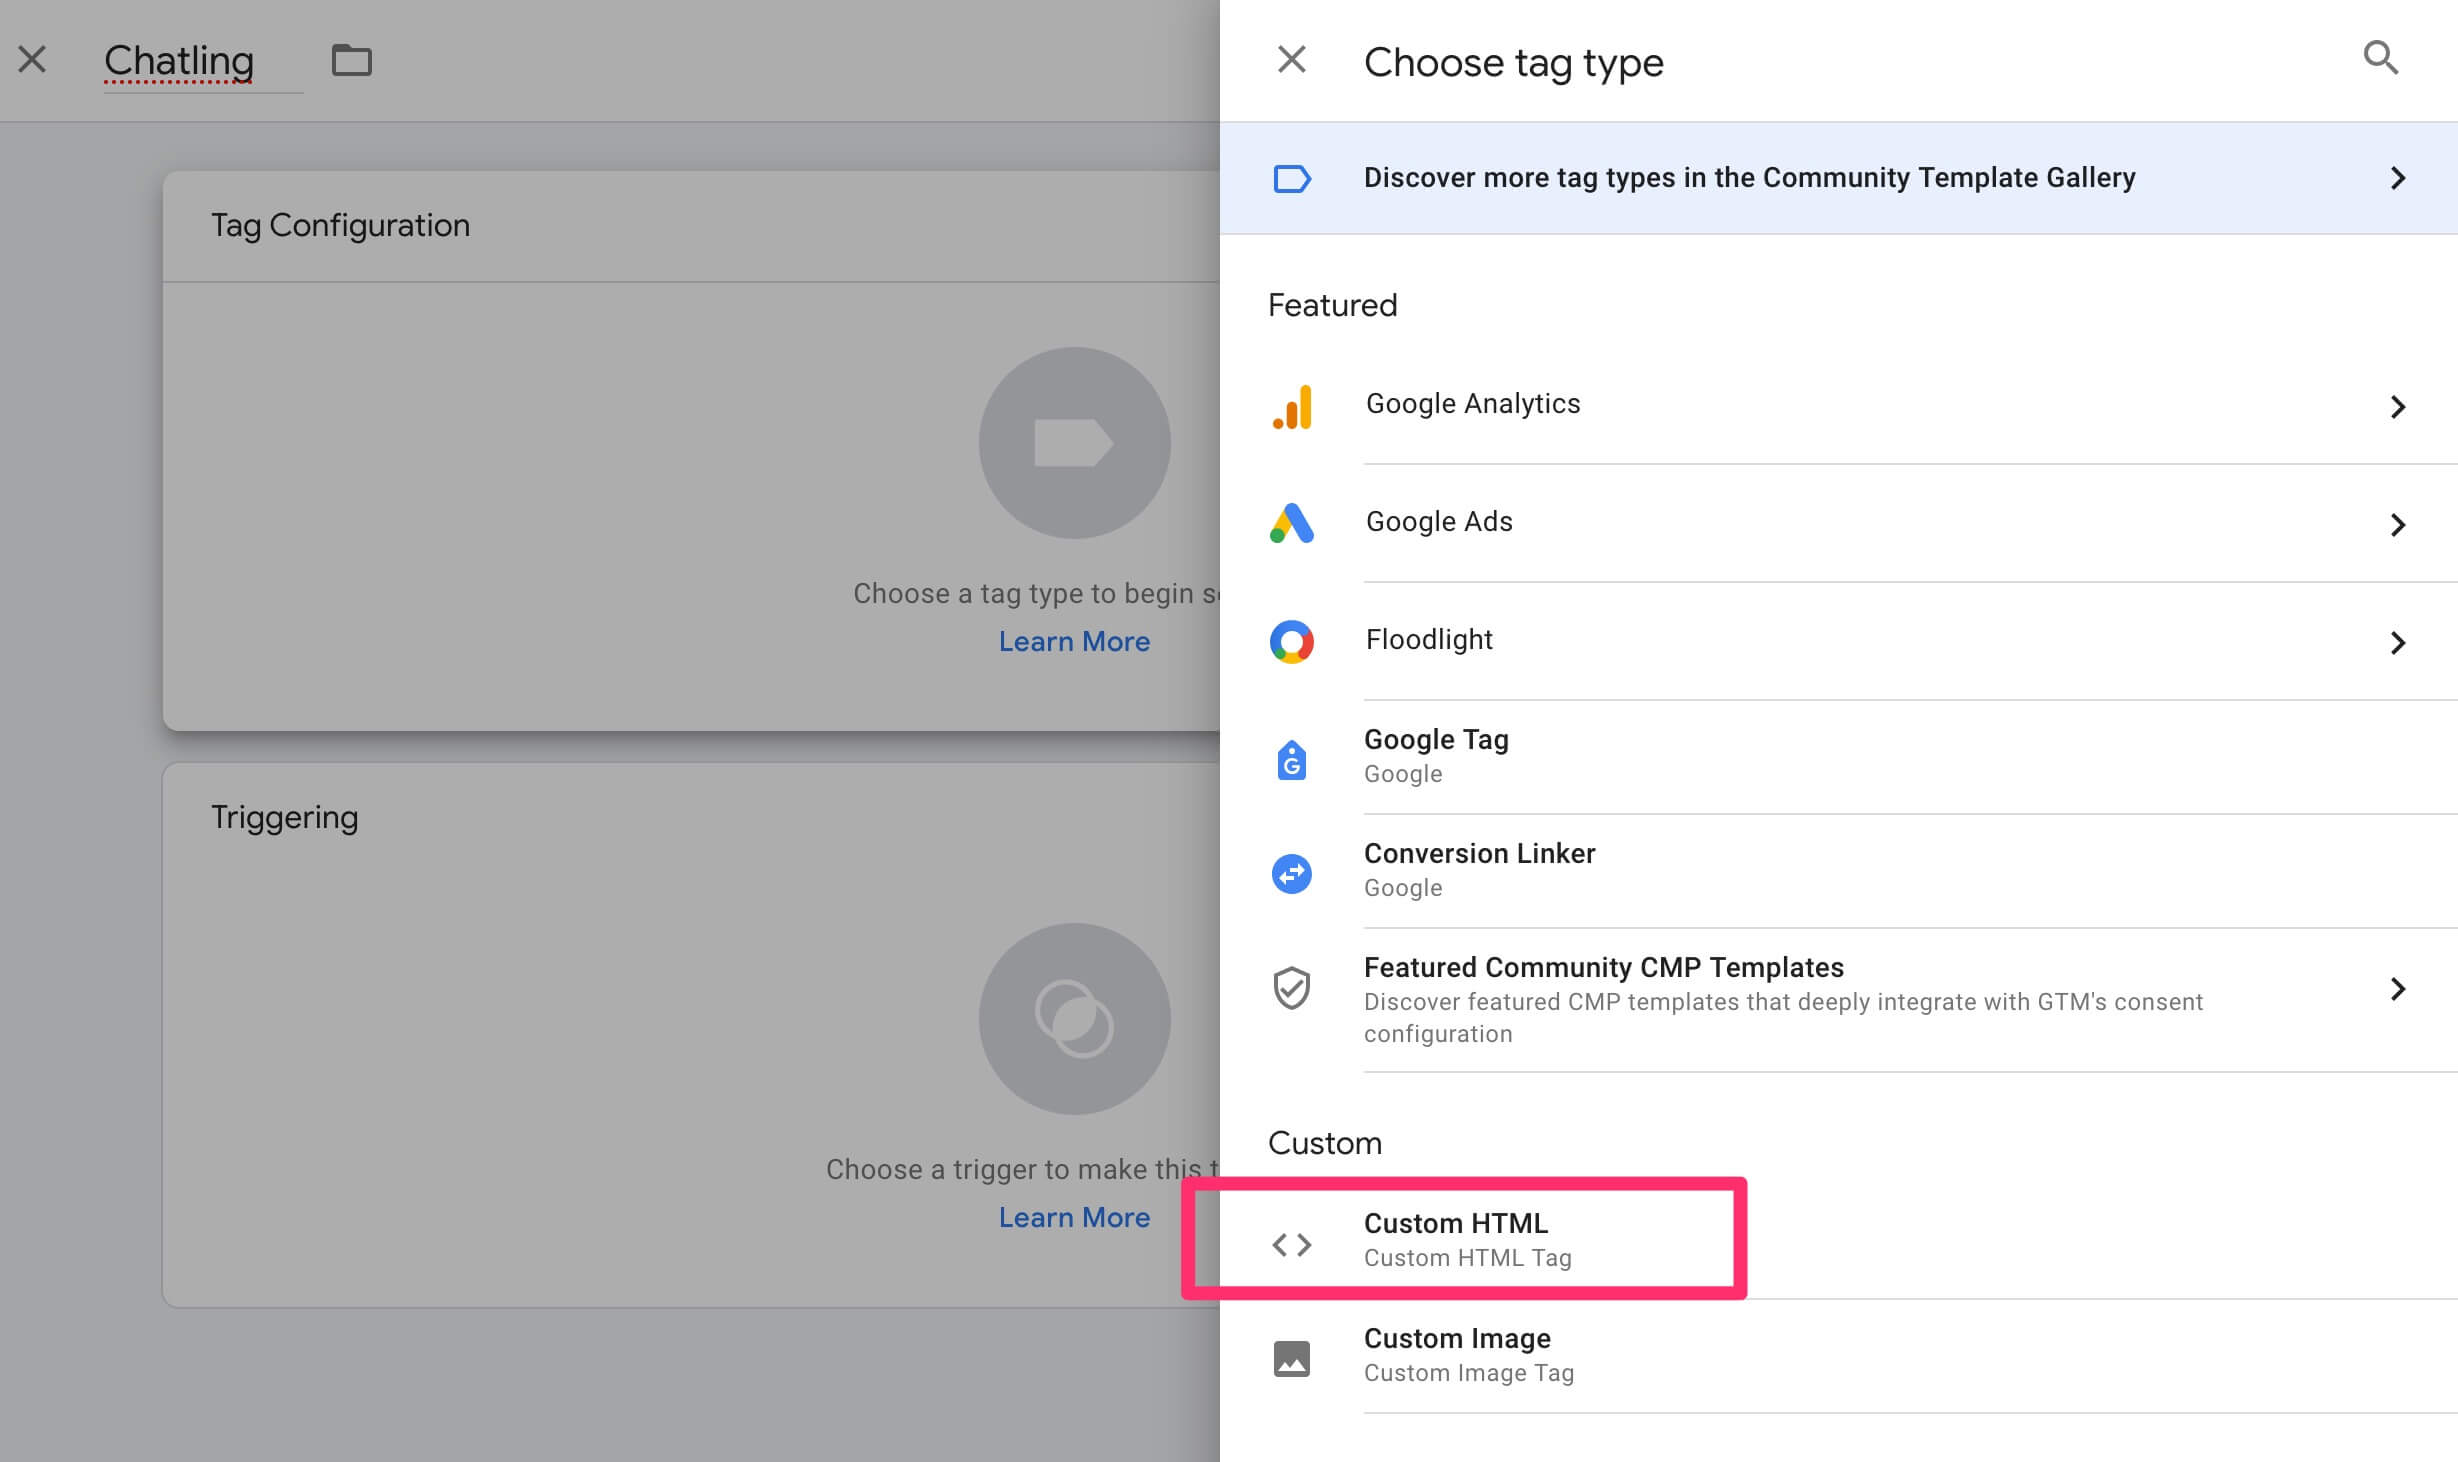
Task: Click "Choose a tag type to begin" text
Action: click(1035, 594)
